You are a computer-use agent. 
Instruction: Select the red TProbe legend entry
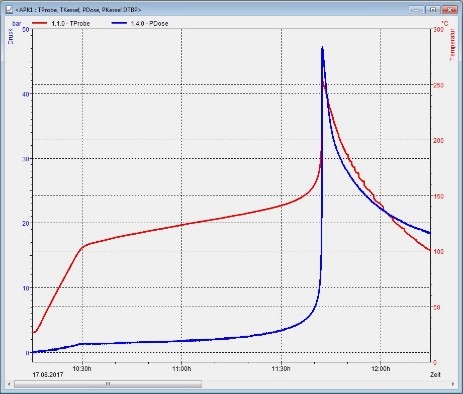point(61,23)
